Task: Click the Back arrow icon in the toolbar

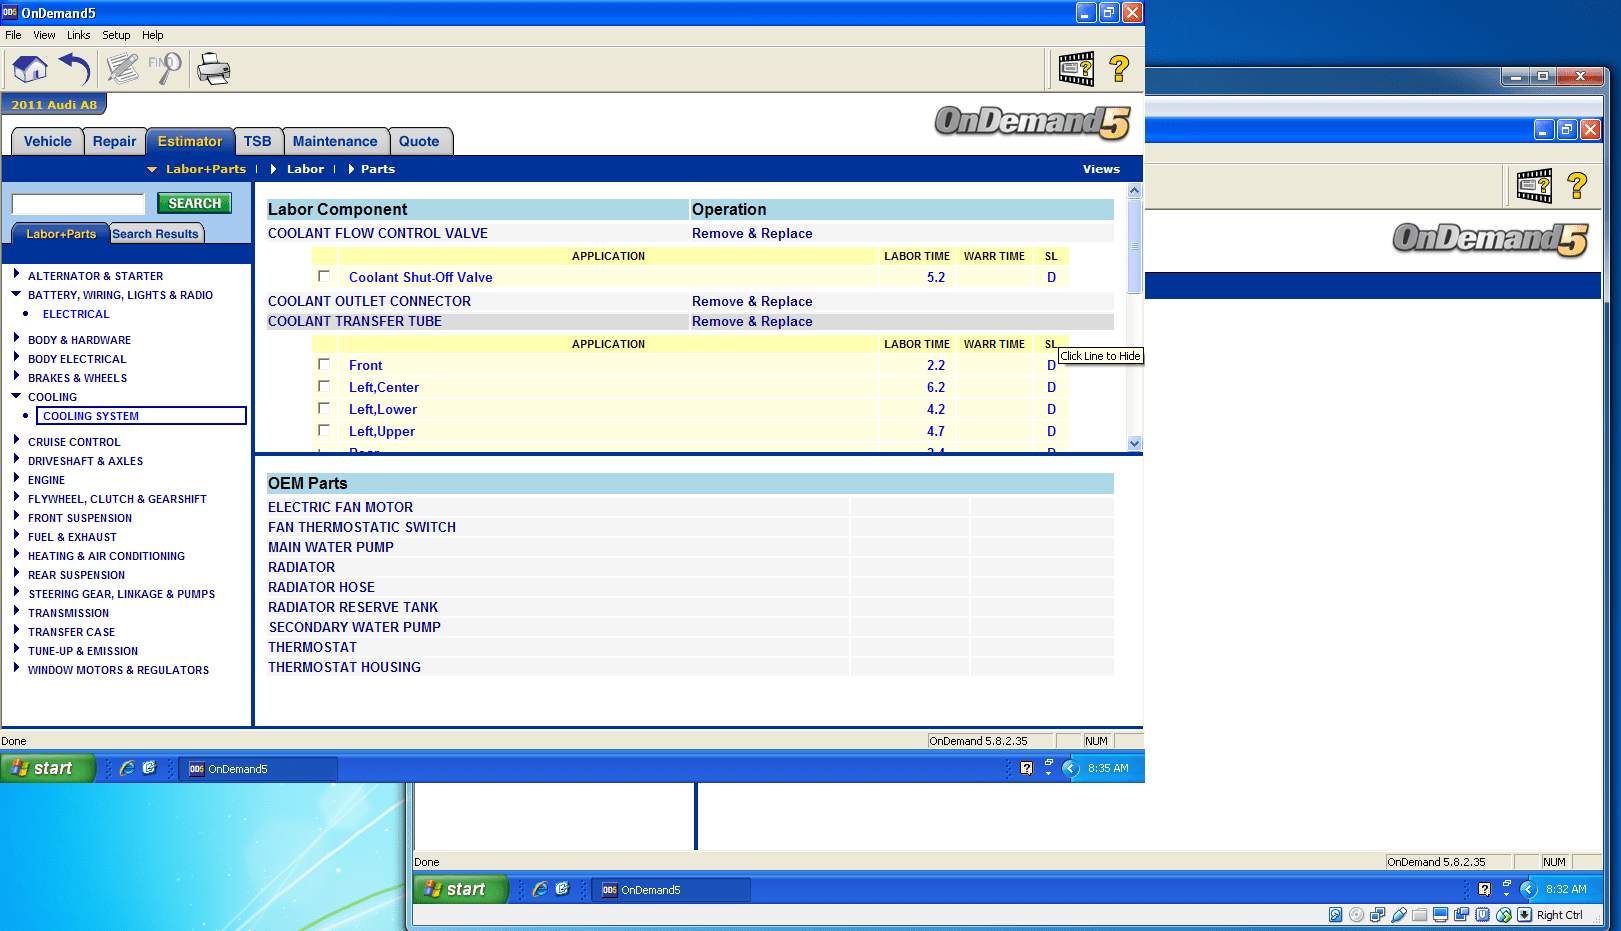Action: 75,69
